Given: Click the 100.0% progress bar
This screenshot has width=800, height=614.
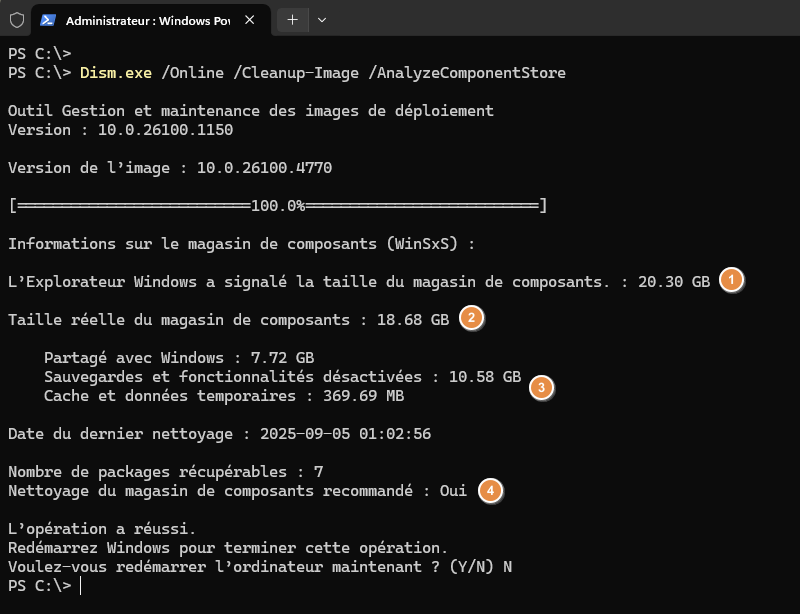Looking at the screenshot, I should tap(277, 205).
